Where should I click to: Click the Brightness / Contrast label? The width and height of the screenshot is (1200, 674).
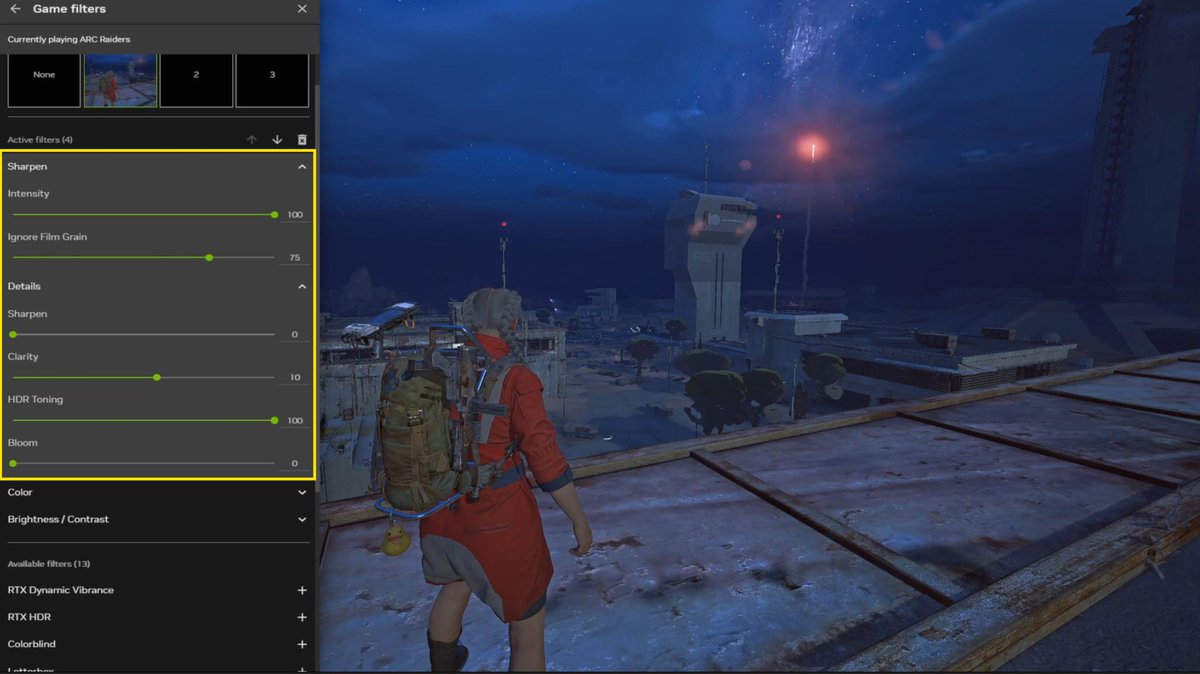tap(58, 519)
